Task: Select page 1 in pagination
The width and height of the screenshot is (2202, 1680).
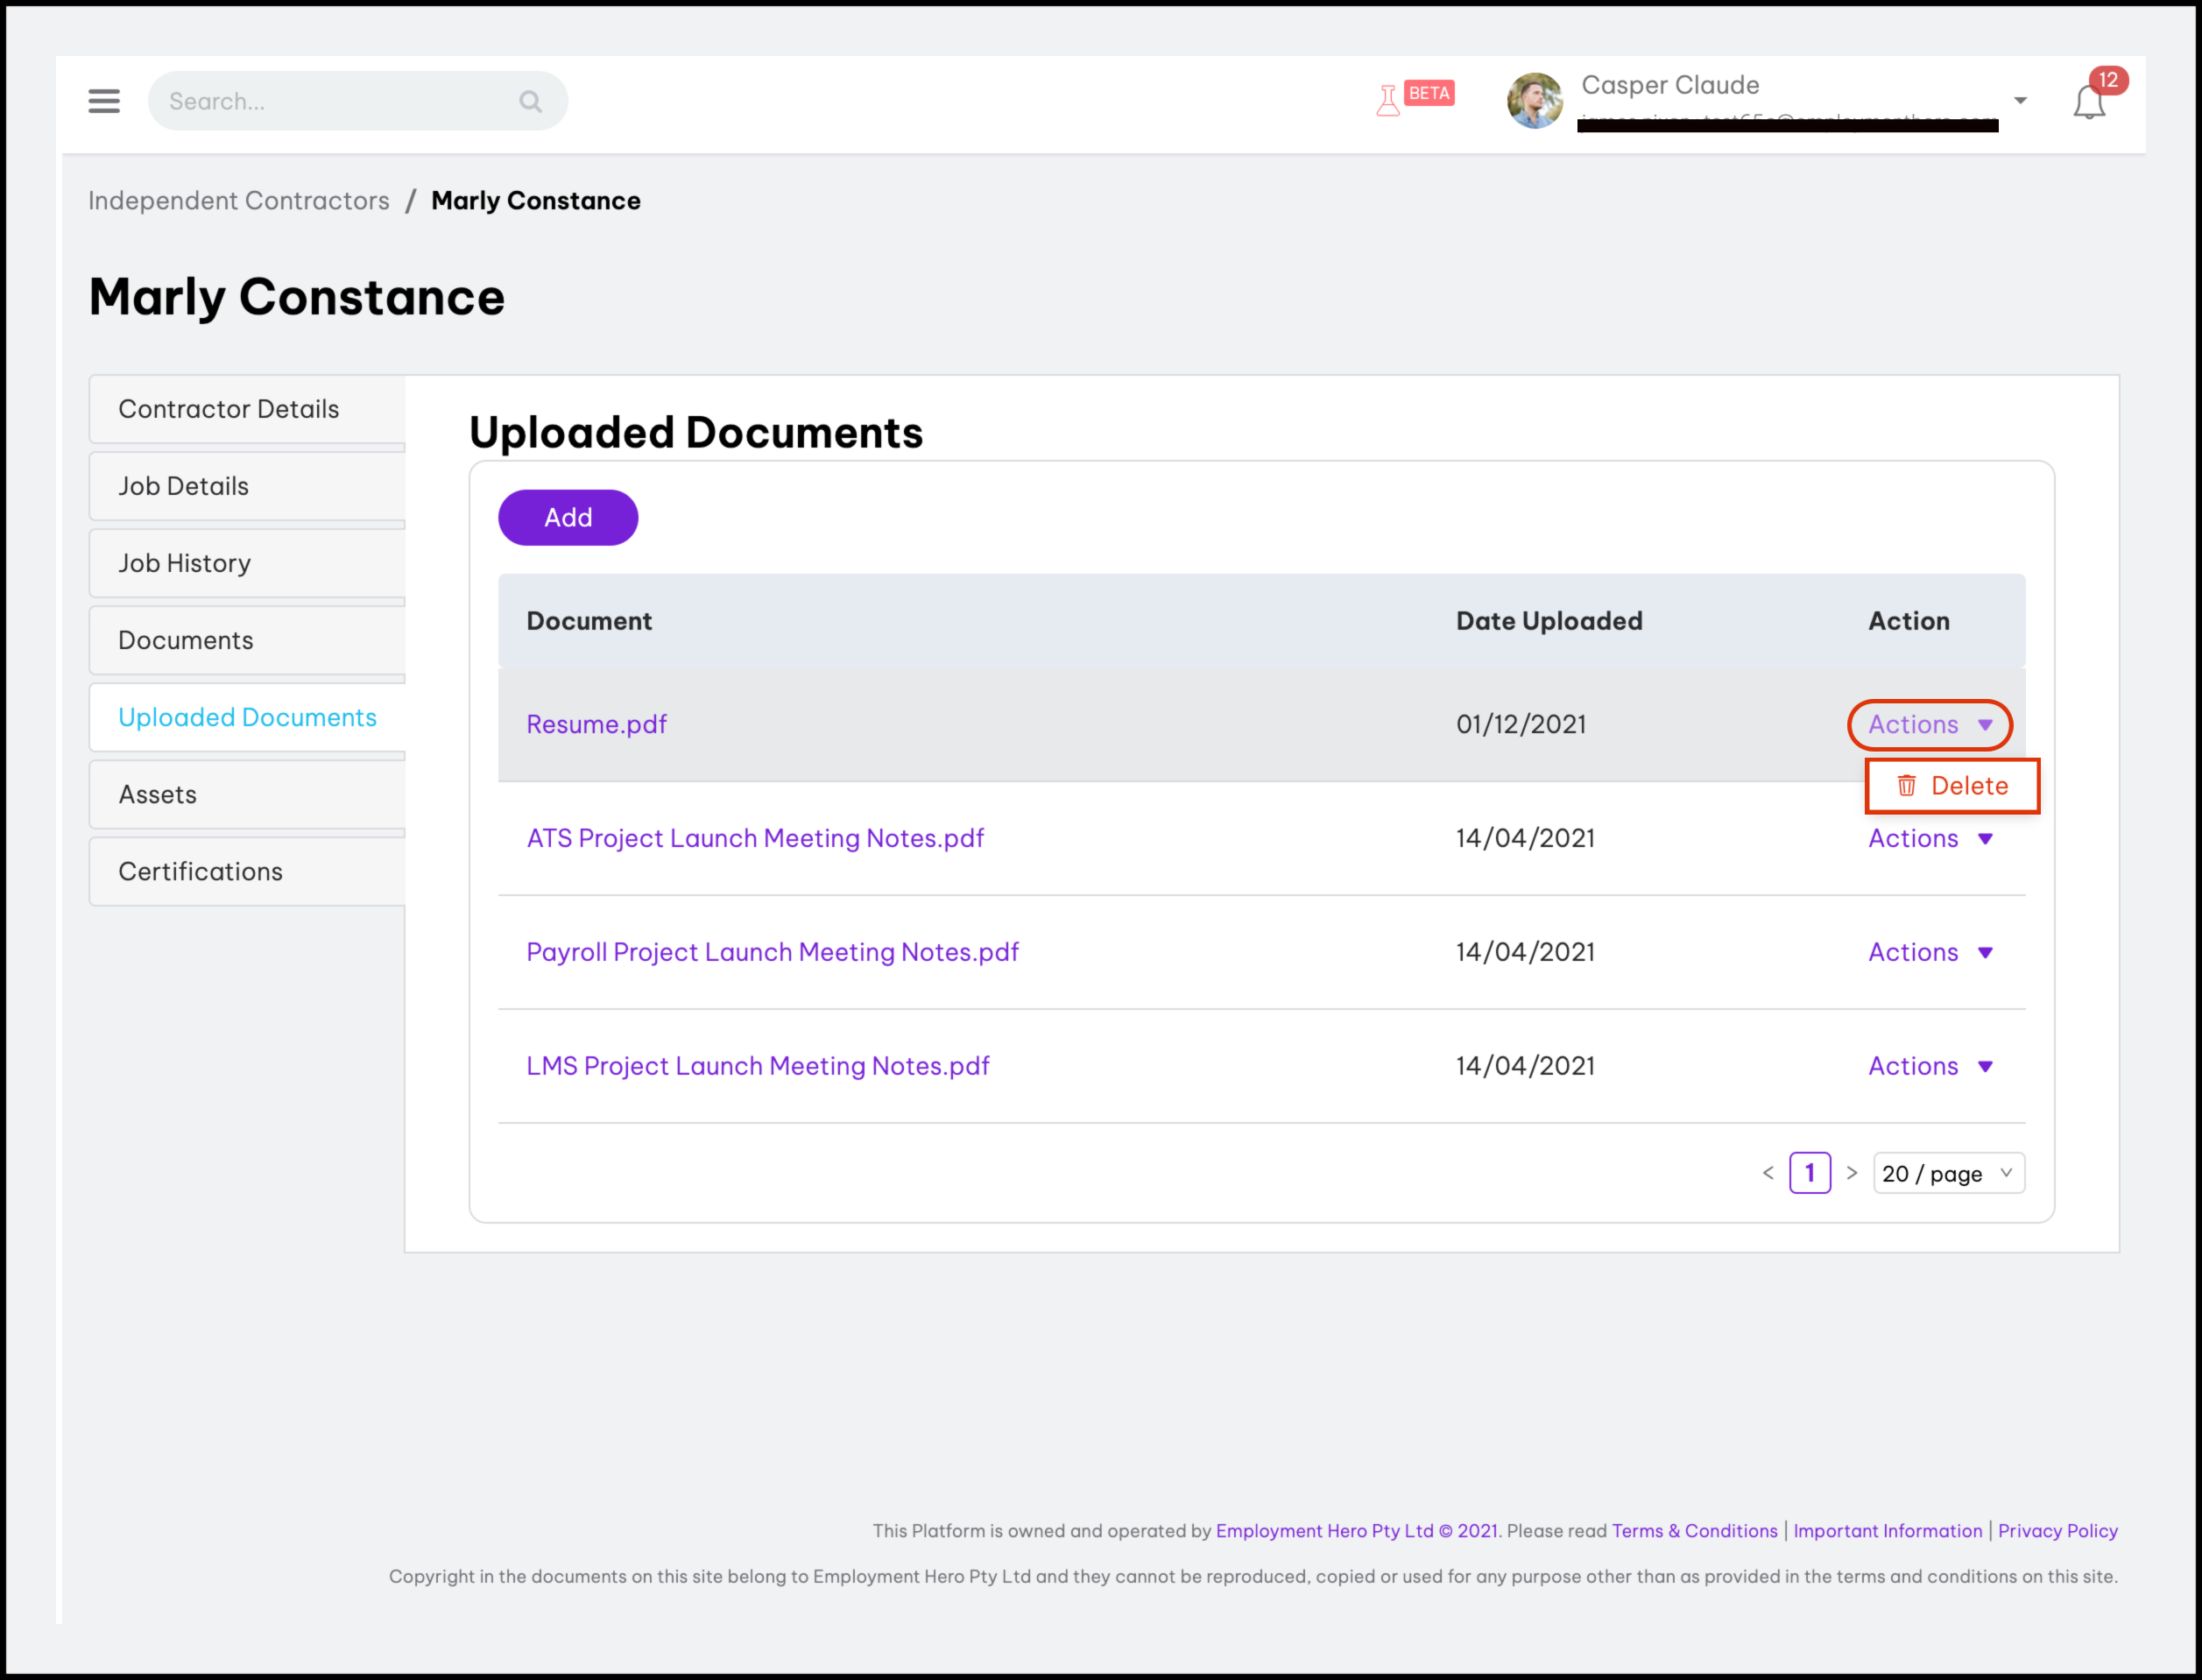Action: (x=1809, y=1173)
